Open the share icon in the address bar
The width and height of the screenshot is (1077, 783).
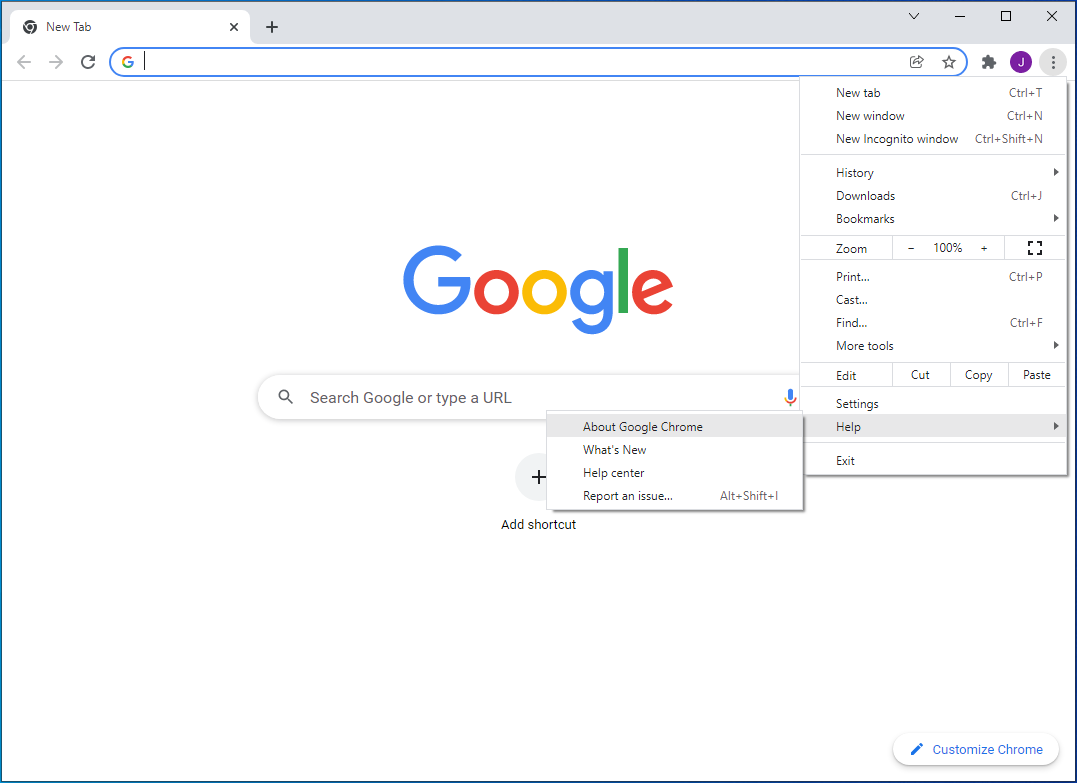[916, 61]
